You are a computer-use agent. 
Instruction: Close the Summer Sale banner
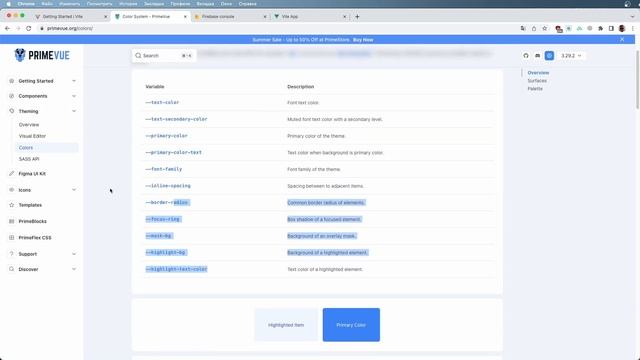(622, 40)
